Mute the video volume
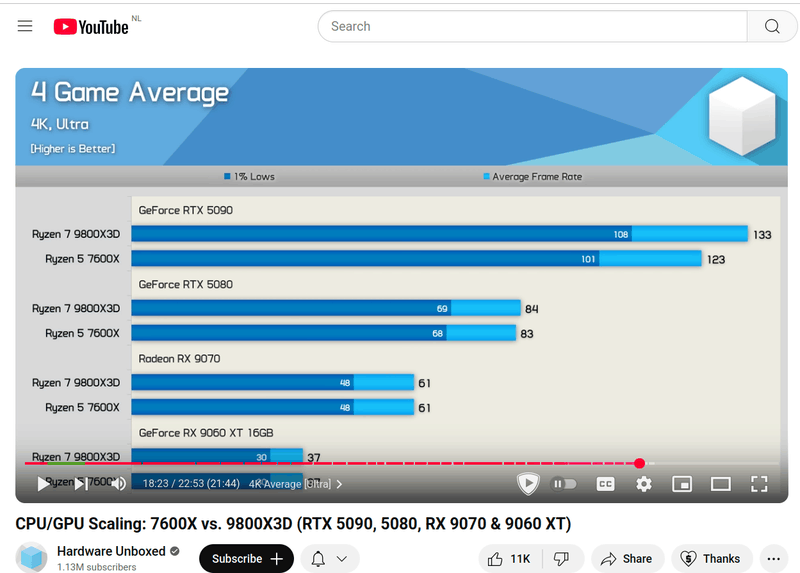This screenshot has width=800, height=573. [118, 484]
